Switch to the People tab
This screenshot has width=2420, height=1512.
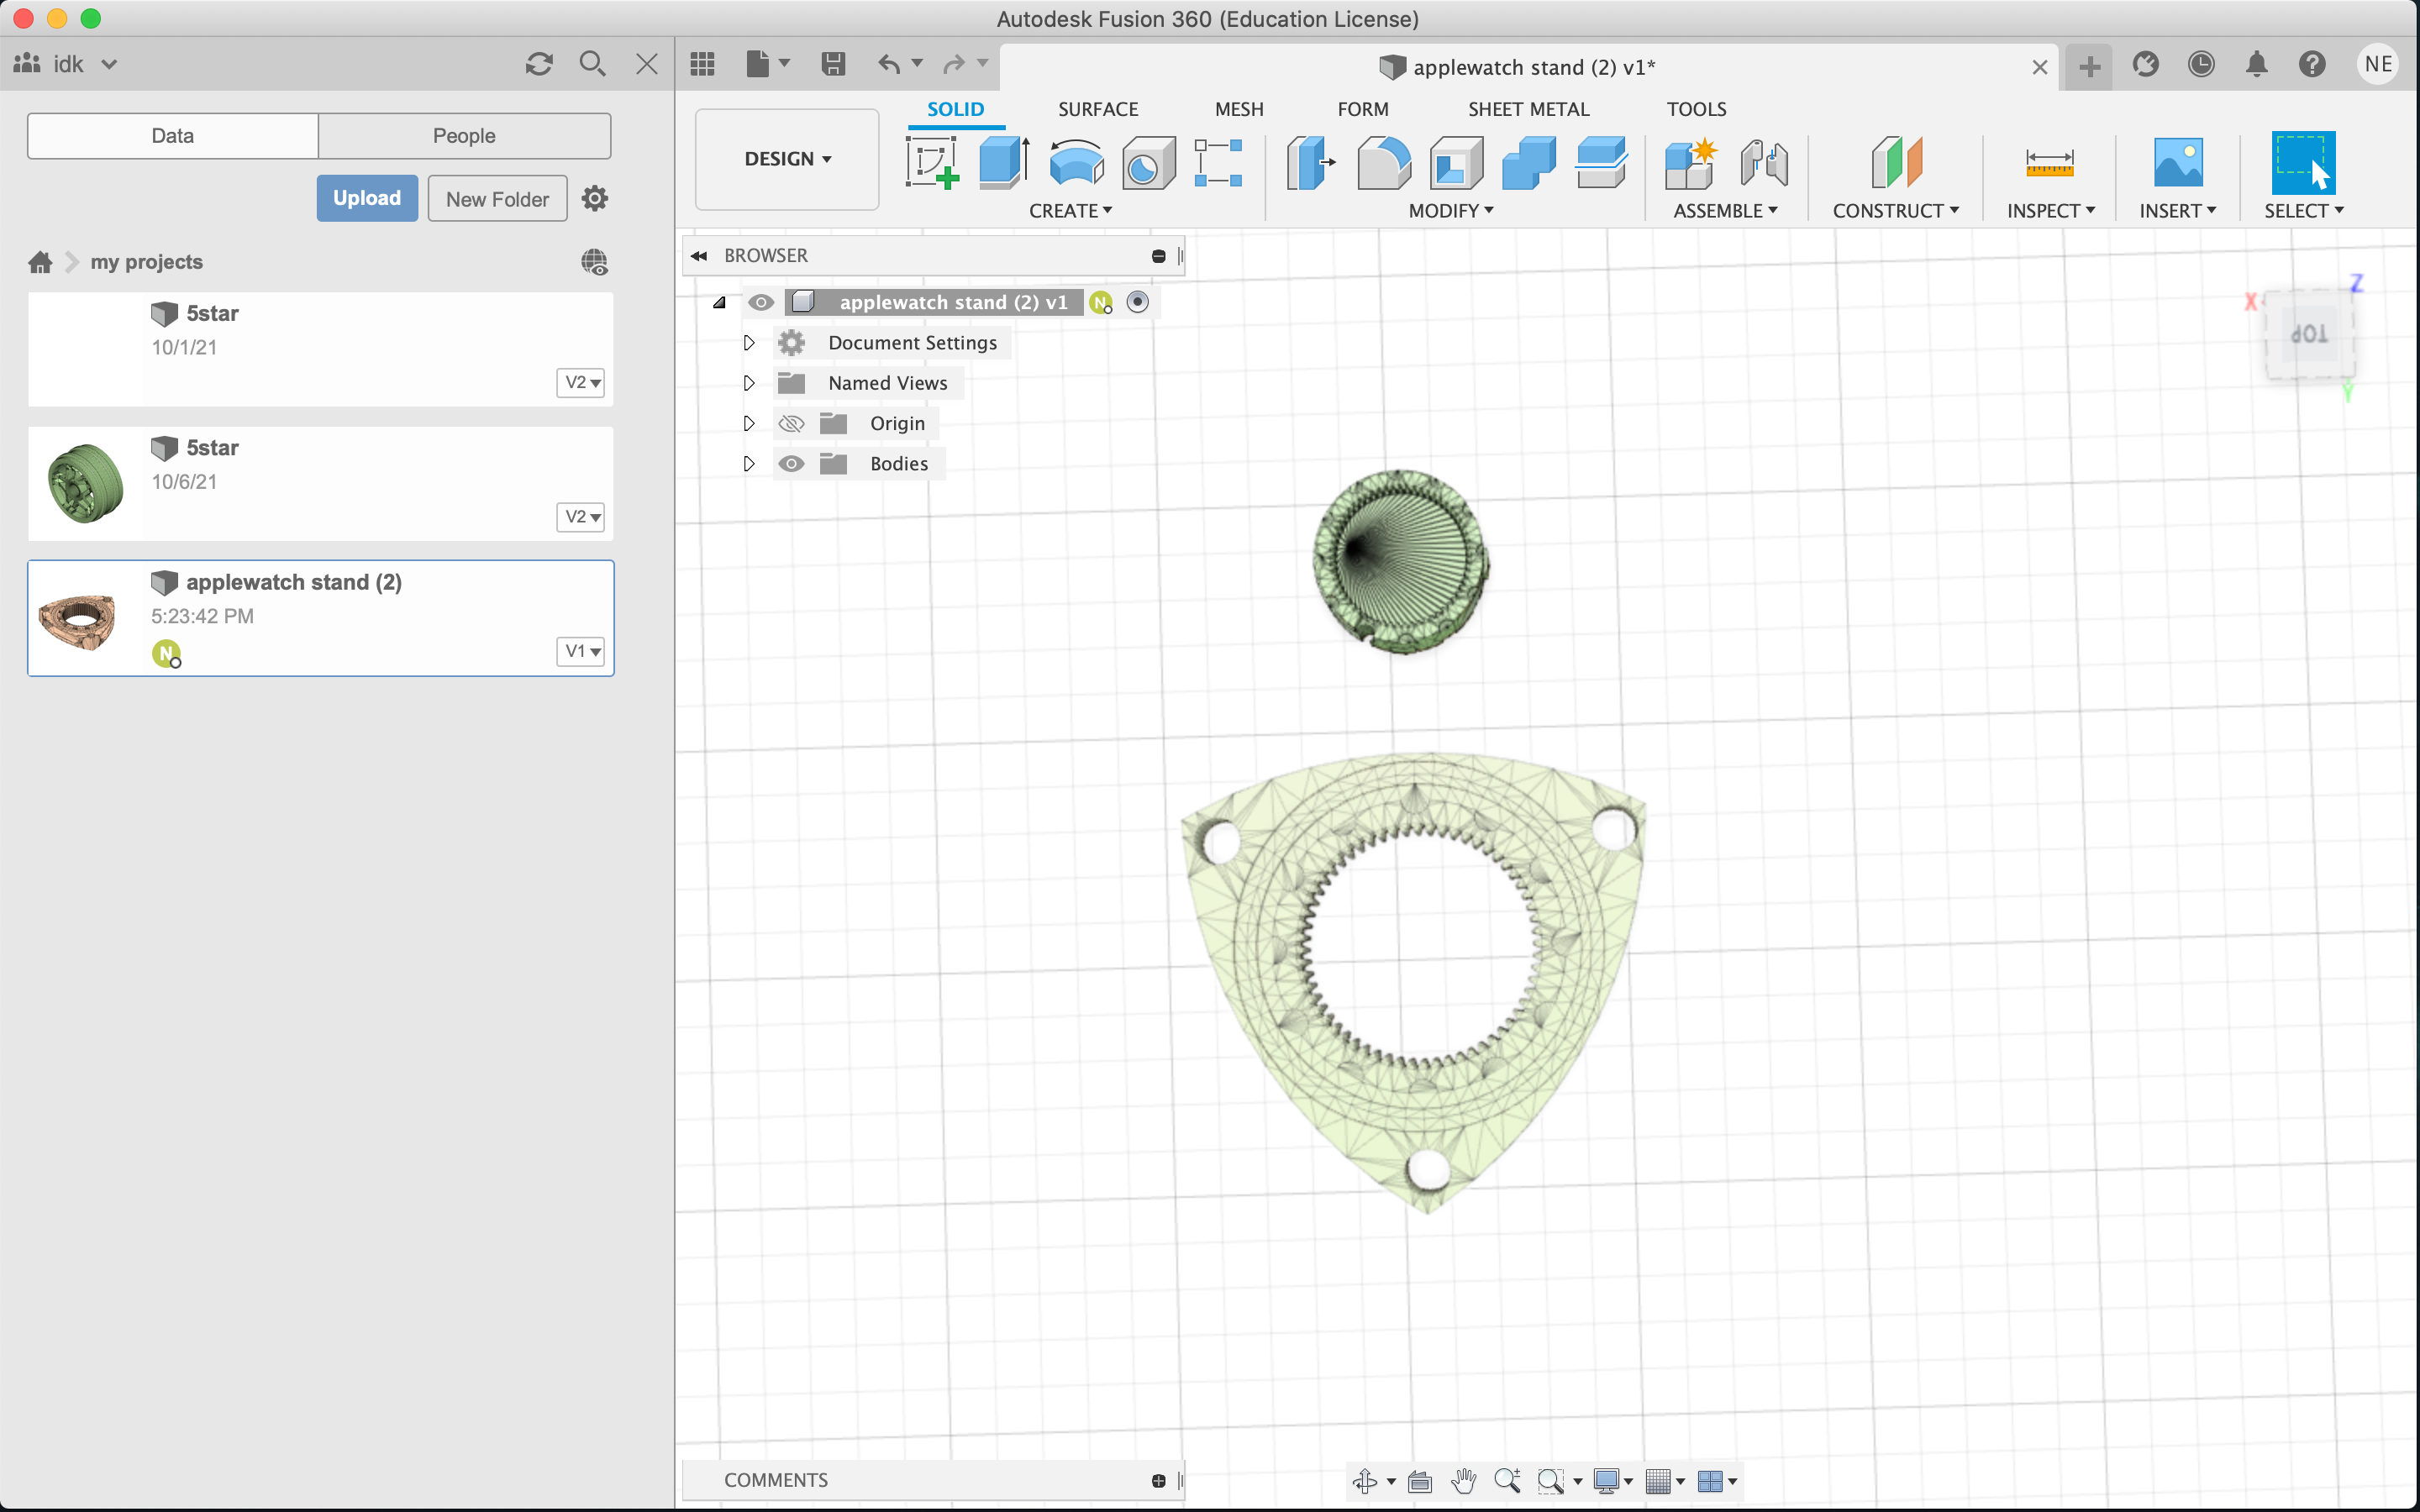coord(464,136)
